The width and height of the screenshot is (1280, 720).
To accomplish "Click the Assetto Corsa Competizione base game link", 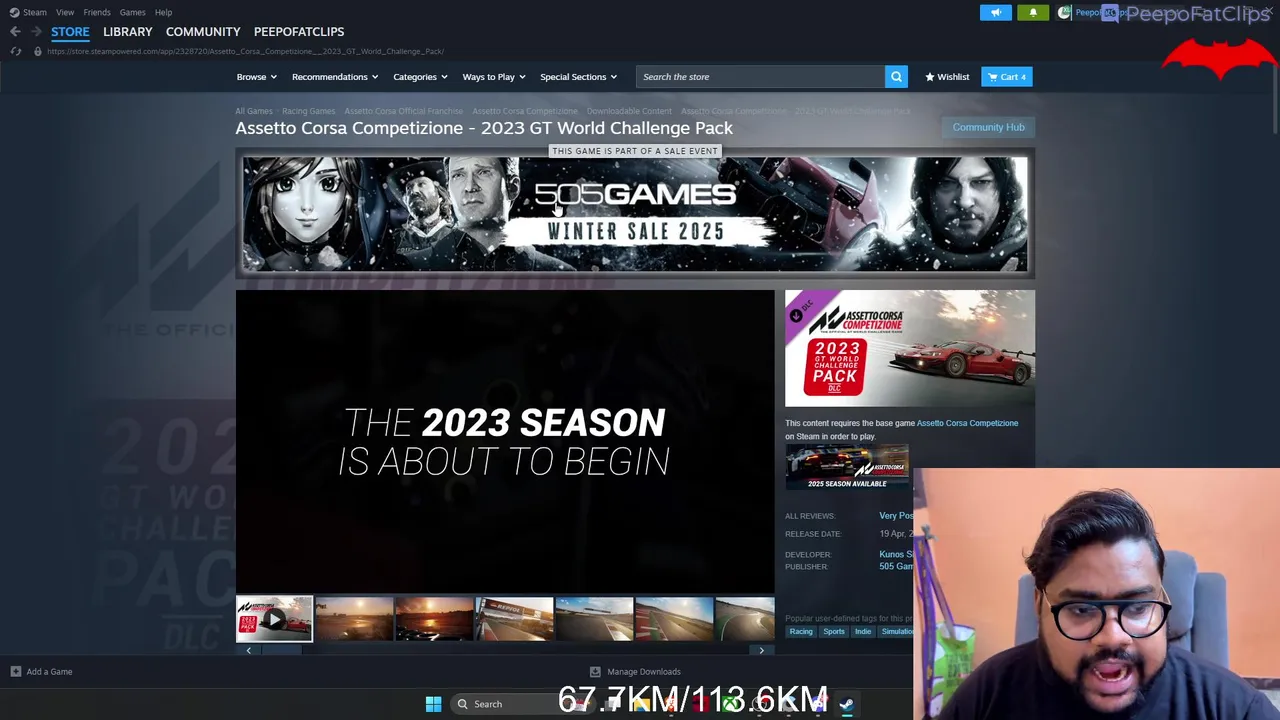I will coord(967,423).
